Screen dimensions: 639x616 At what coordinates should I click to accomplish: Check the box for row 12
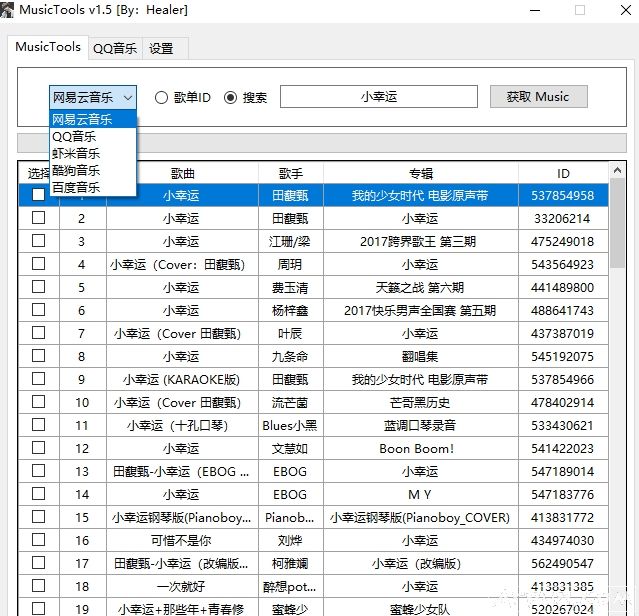tap(38, 448)
